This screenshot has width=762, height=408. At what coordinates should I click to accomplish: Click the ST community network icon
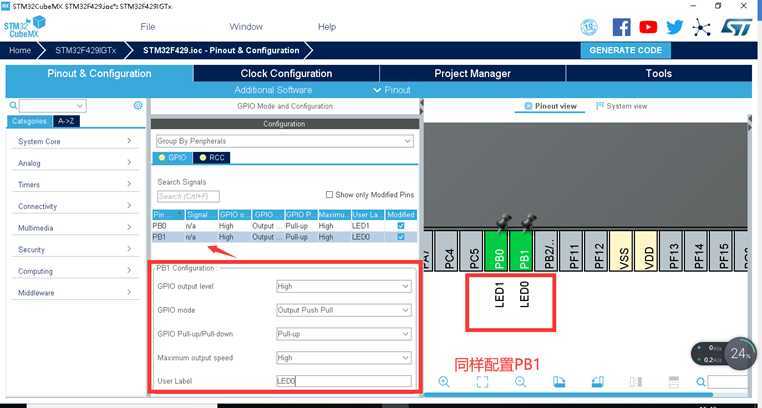point(701,27)
